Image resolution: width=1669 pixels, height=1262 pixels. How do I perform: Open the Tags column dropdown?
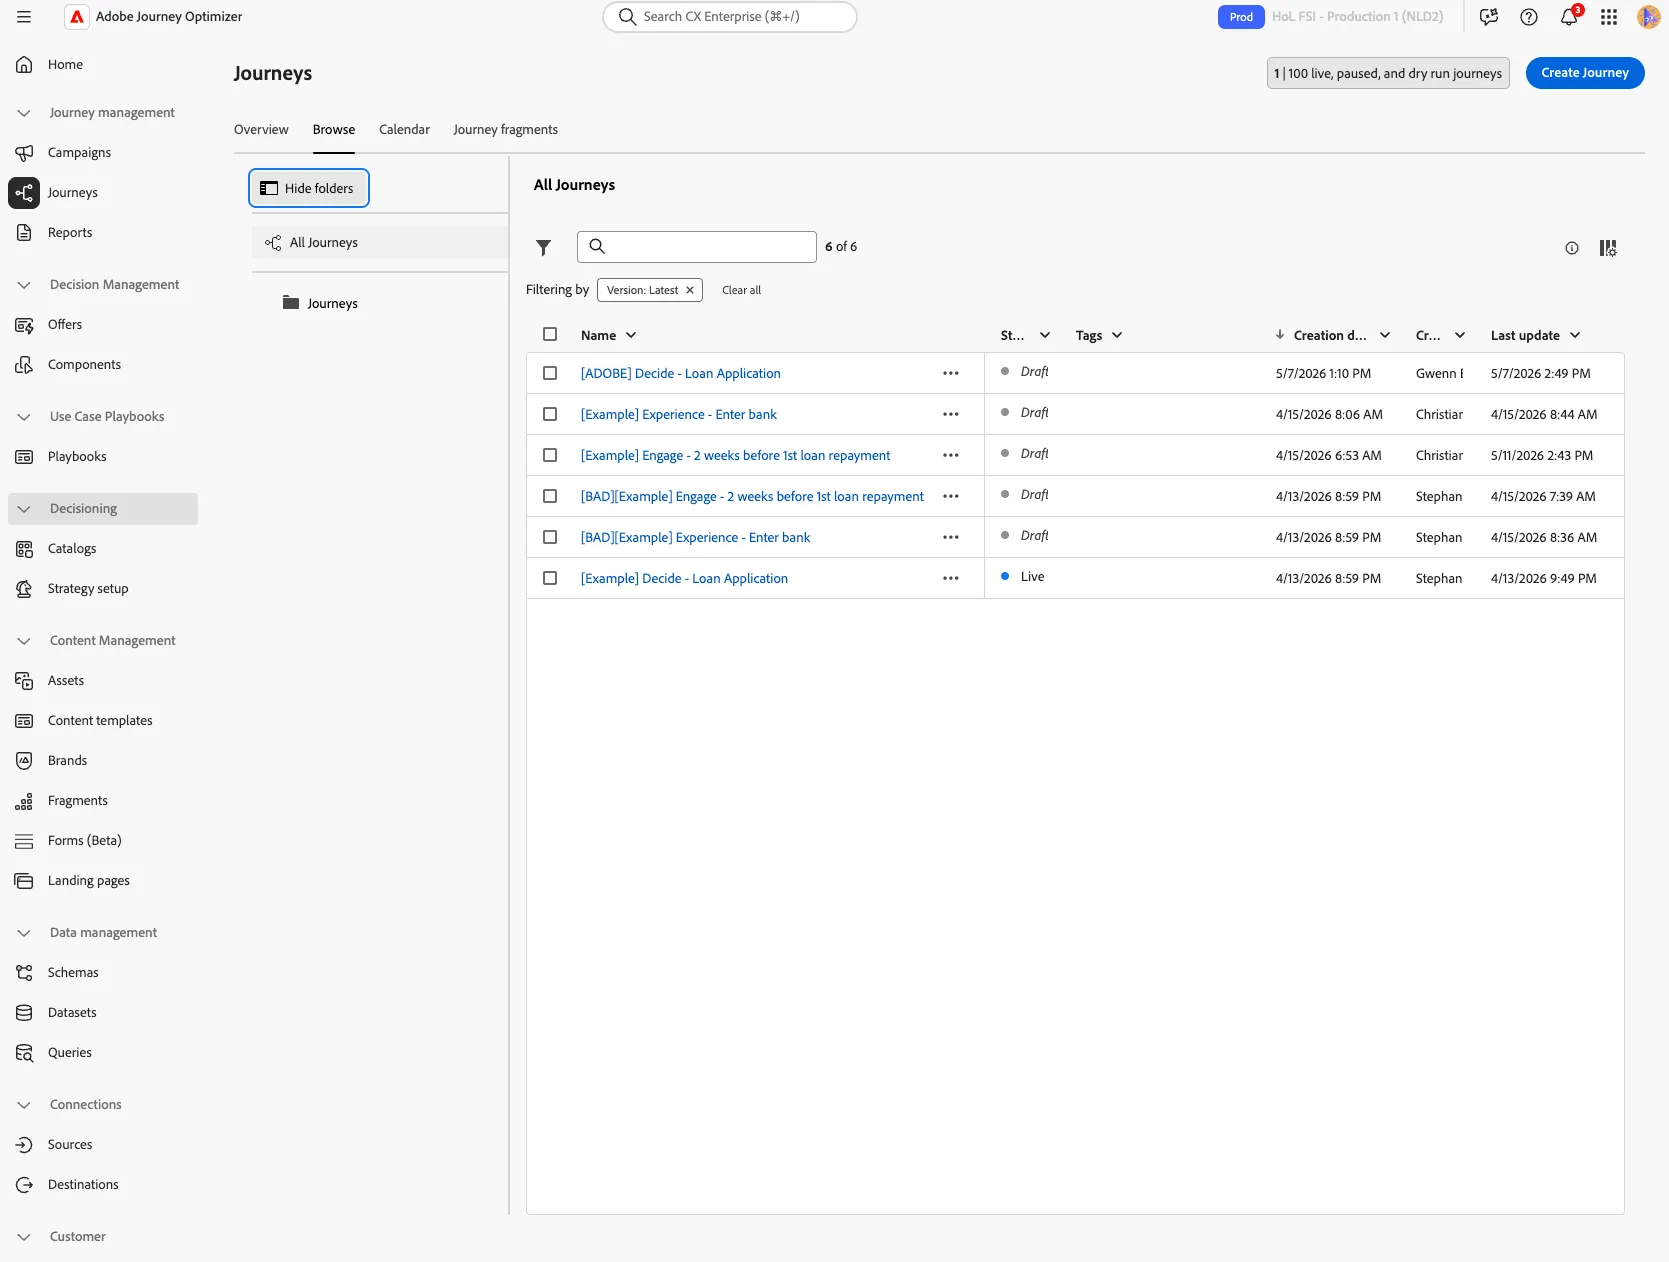[1117, 335]
